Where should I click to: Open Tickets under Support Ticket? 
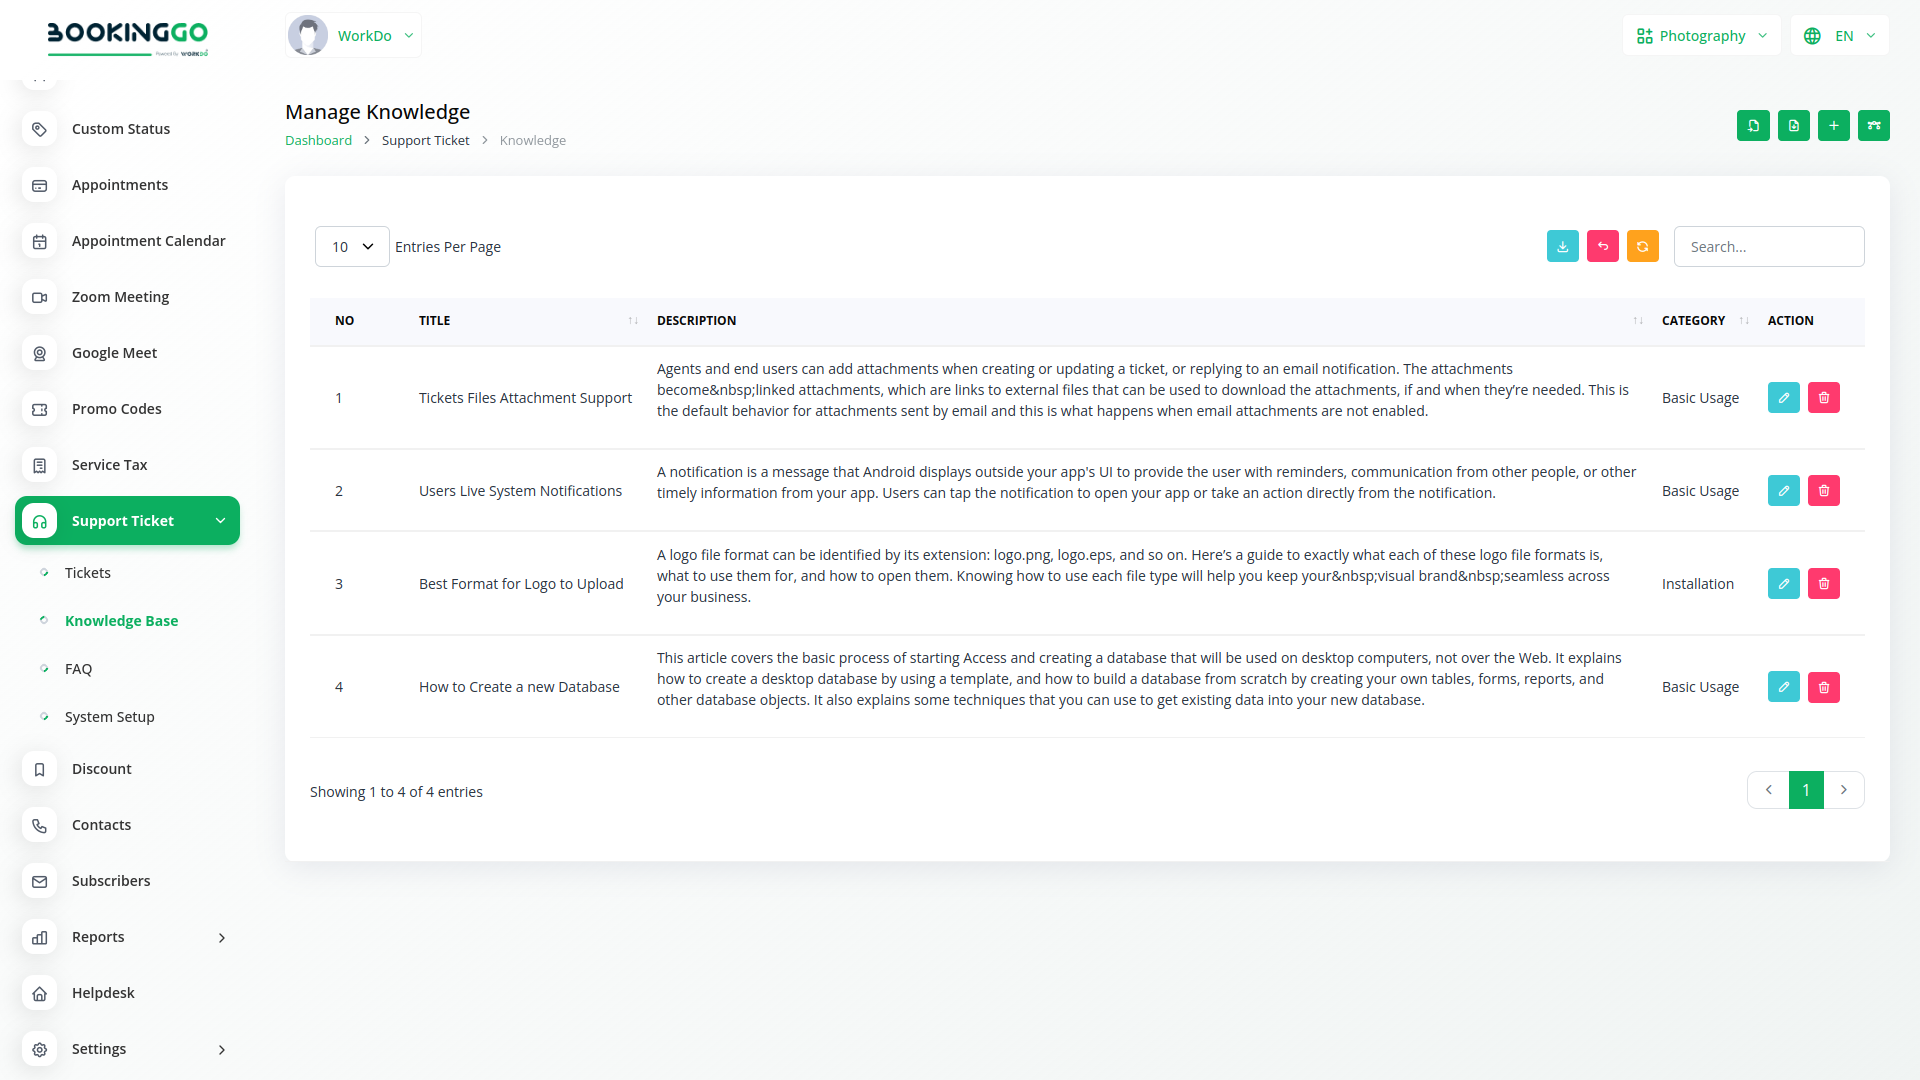88,573
